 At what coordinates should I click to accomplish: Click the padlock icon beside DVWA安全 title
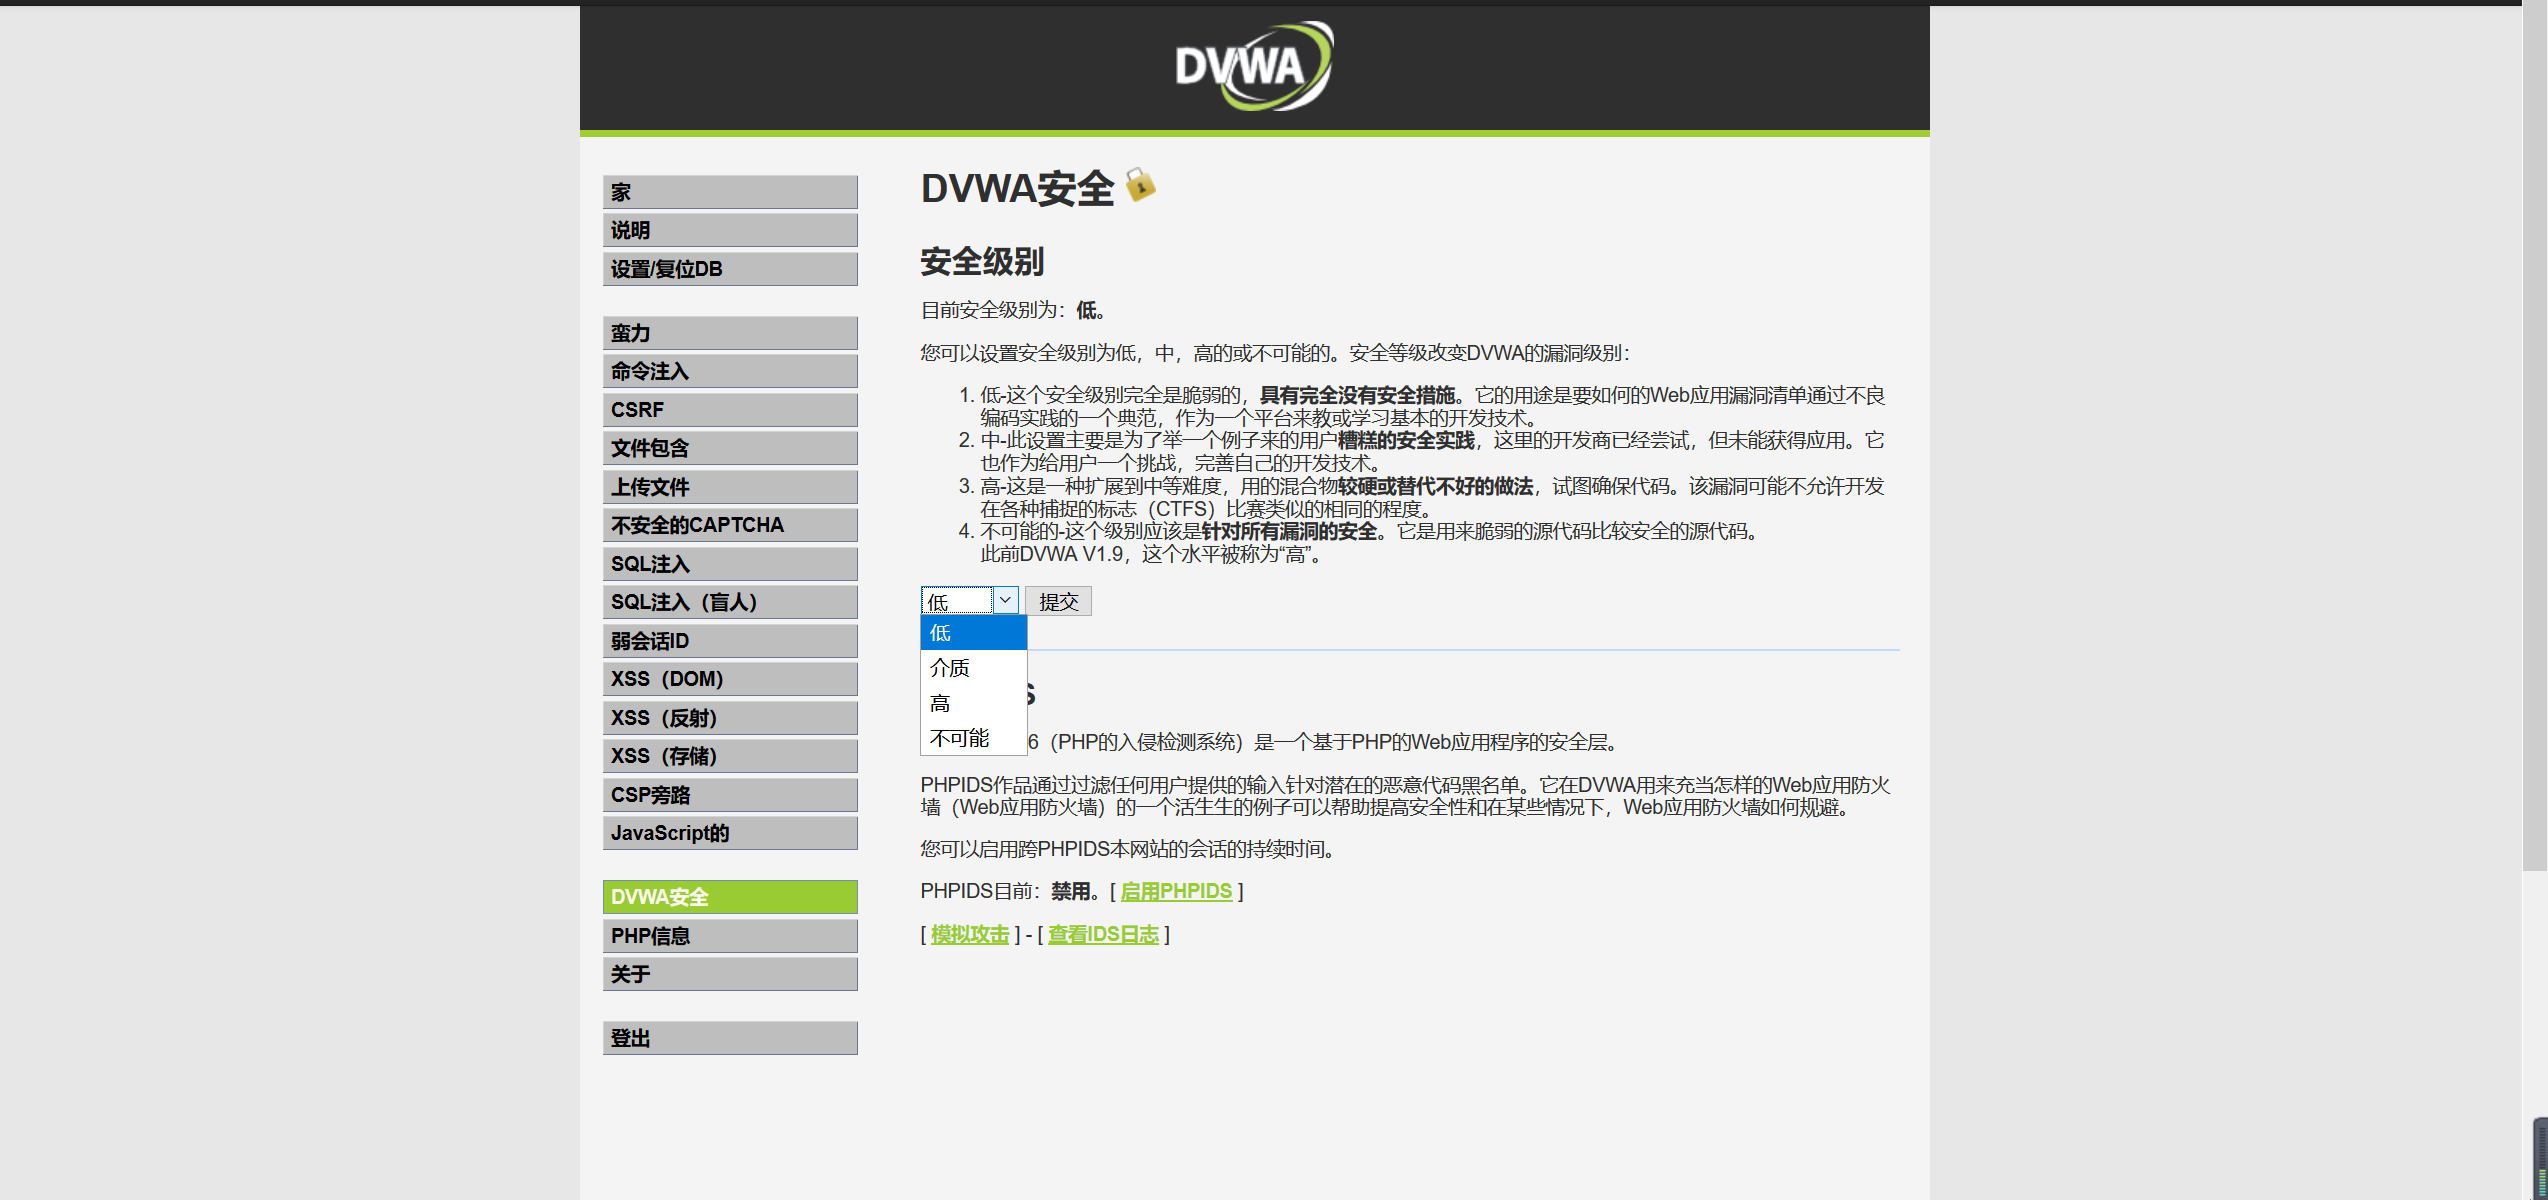[x=1140, y=185]
